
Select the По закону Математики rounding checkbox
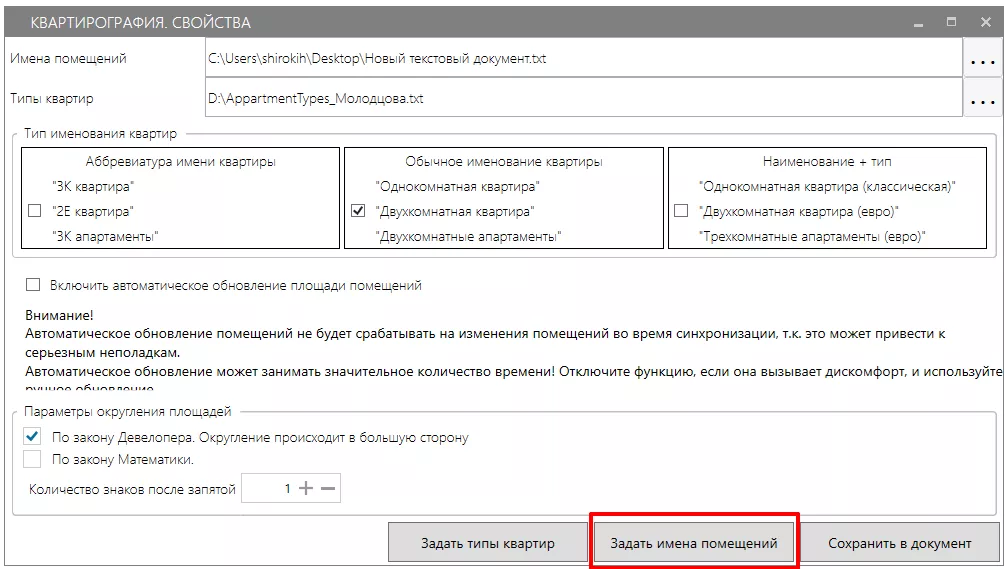33,460
